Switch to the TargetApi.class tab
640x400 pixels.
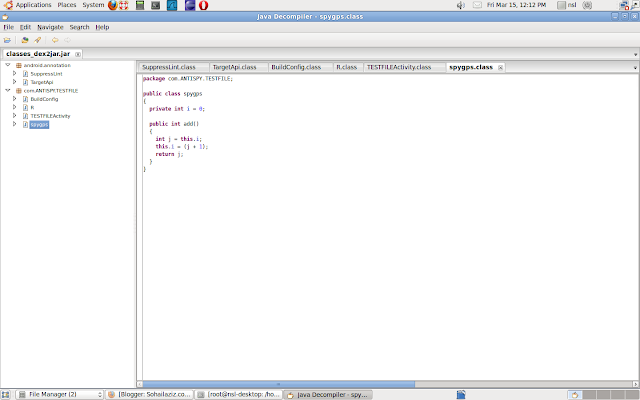pos(239,67)
